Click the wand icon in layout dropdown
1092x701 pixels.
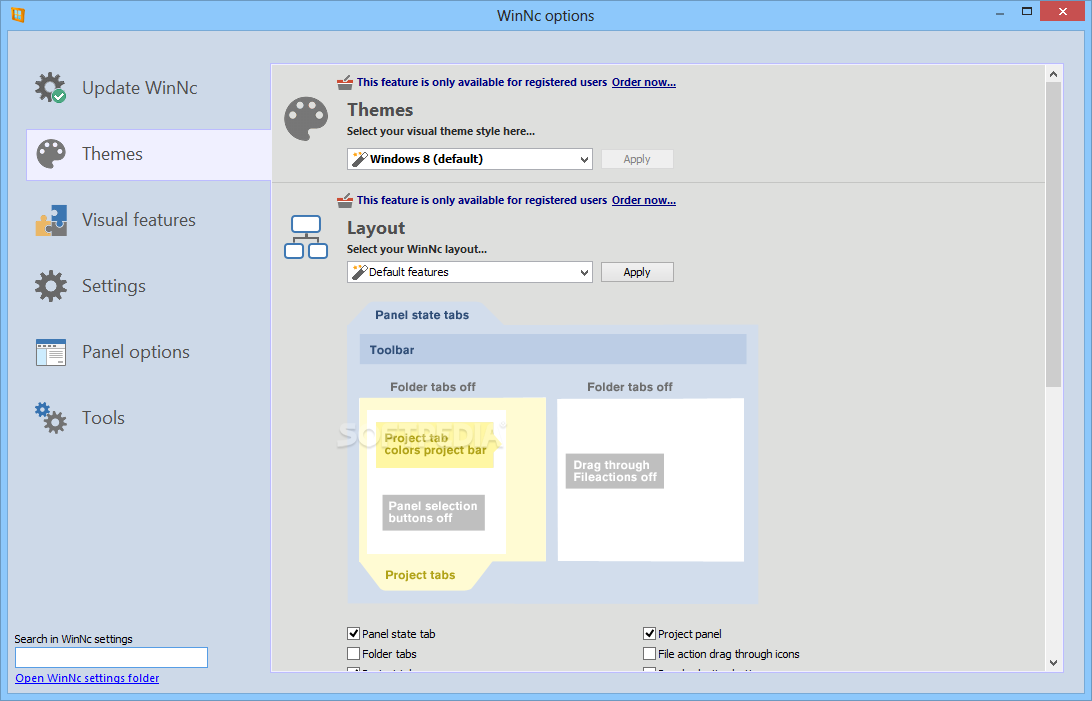pos(359,272)
